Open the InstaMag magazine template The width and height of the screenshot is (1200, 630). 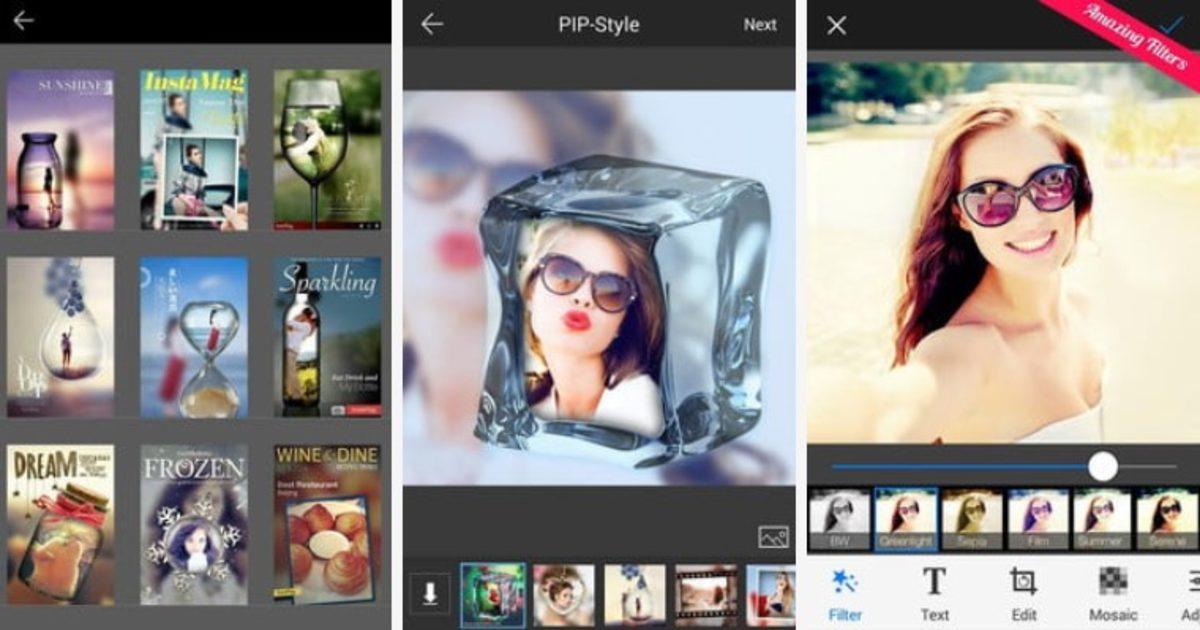194,150
